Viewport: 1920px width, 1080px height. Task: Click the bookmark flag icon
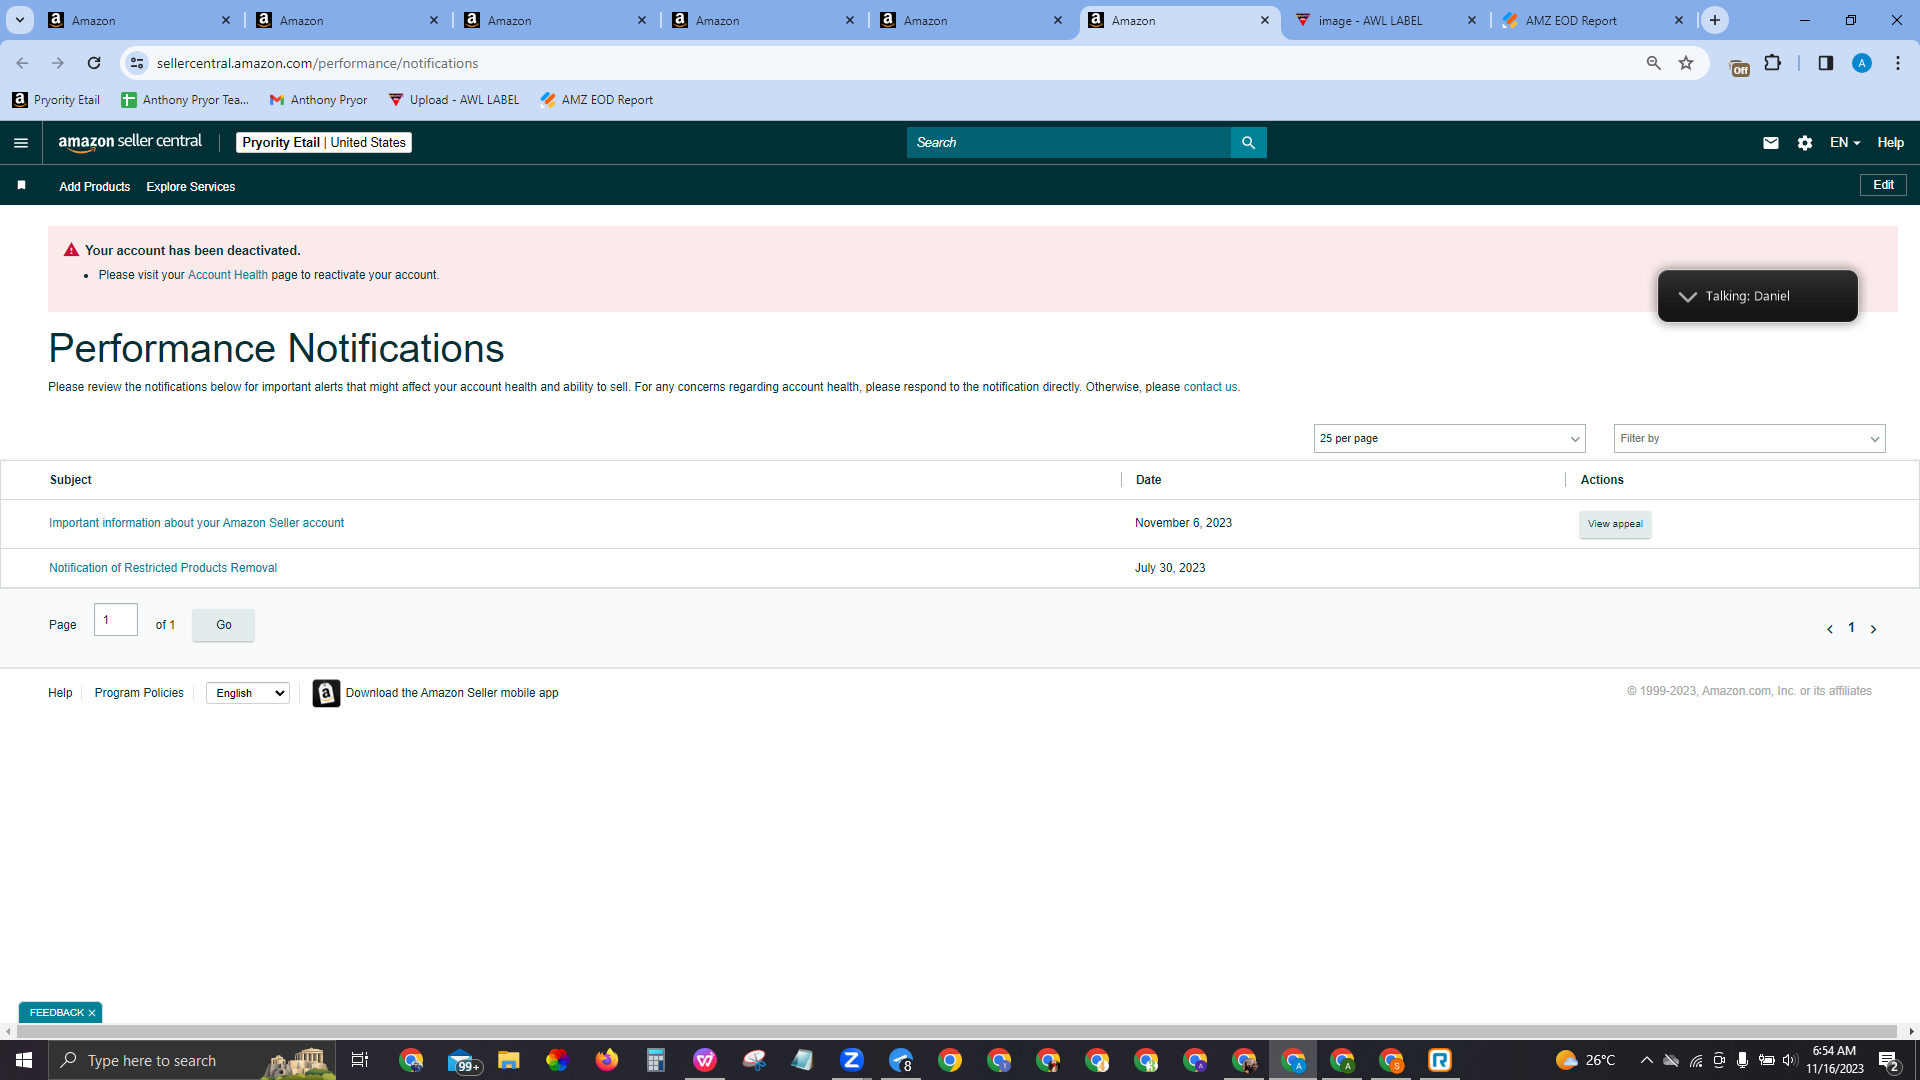coord(21,186)
